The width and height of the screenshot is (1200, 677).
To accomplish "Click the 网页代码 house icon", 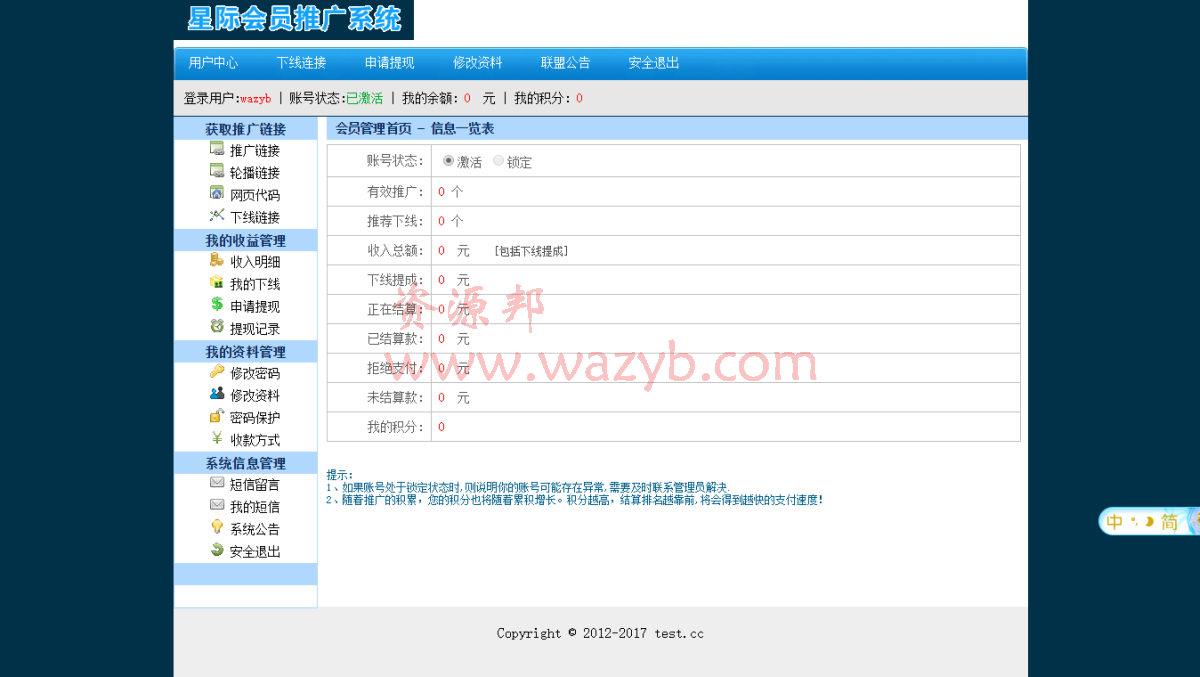I will (x=217, y=193).
